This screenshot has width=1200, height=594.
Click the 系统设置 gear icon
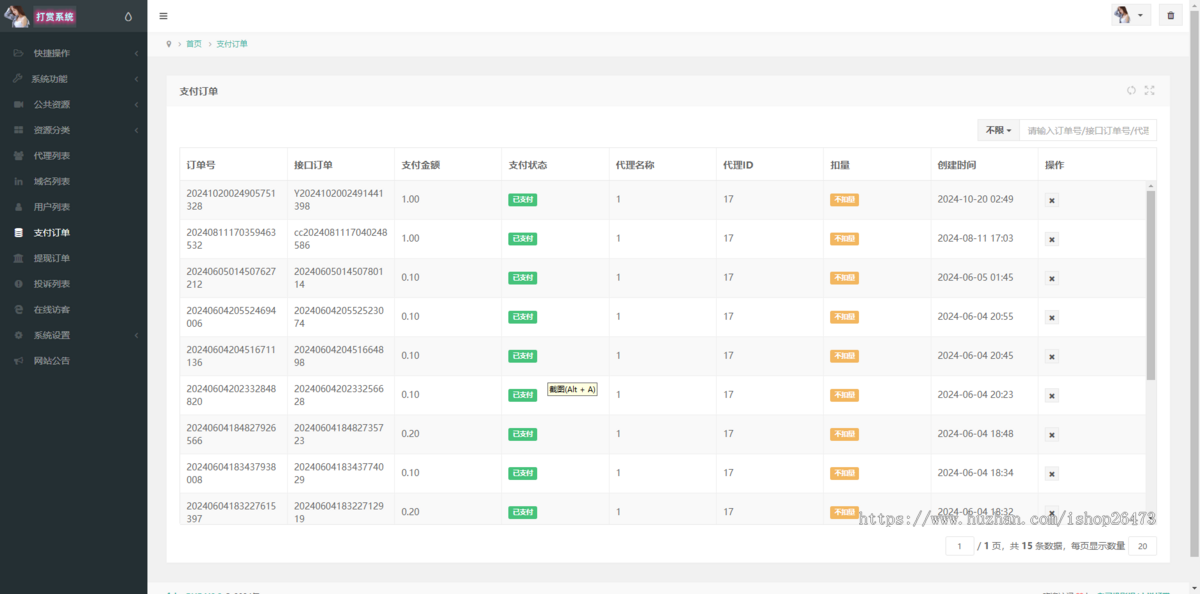[x=19, y=335]
